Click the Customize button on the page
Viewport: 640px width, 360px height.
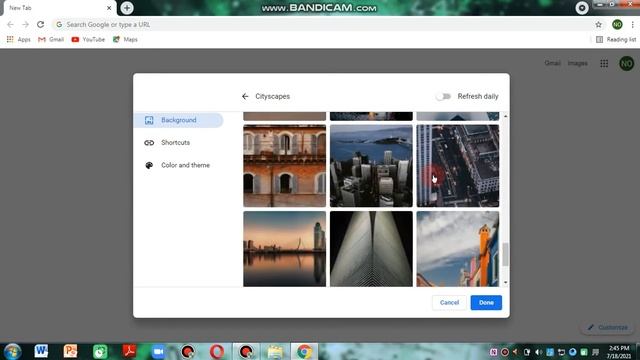(607, 327)
